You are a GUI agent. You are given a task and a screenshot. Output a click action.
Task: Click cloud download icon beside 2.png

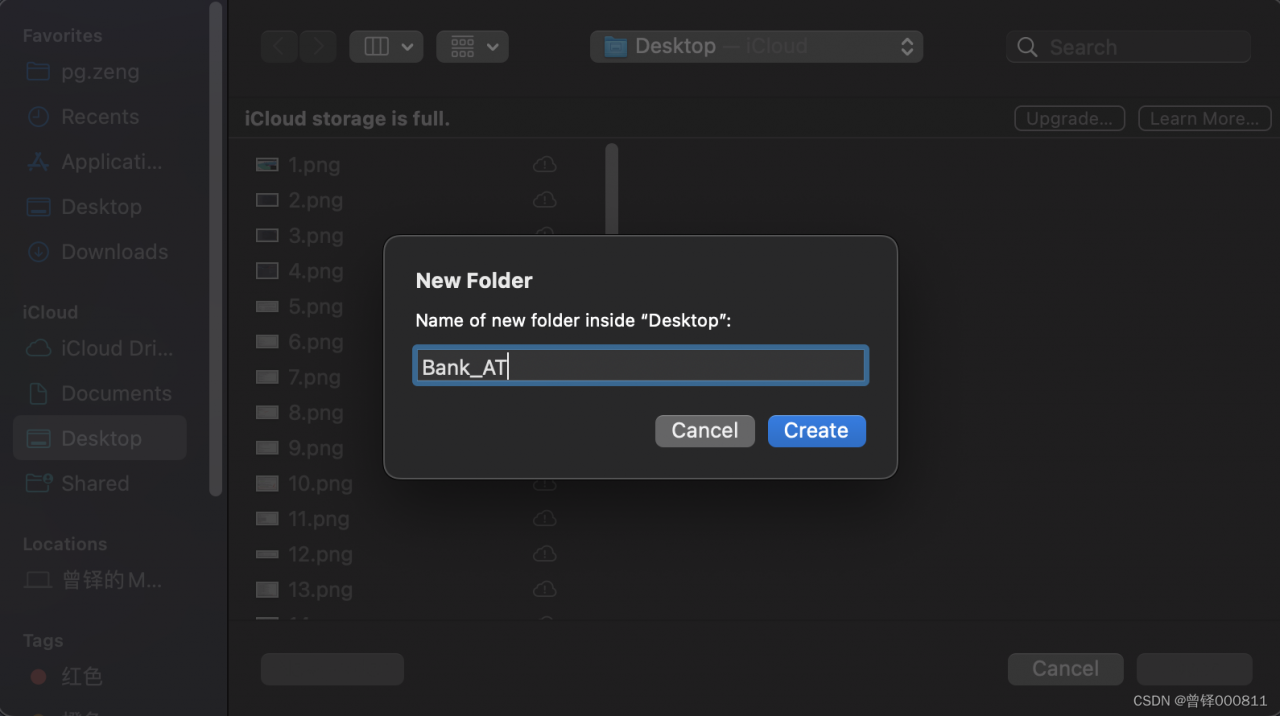[x=544, y=200]
